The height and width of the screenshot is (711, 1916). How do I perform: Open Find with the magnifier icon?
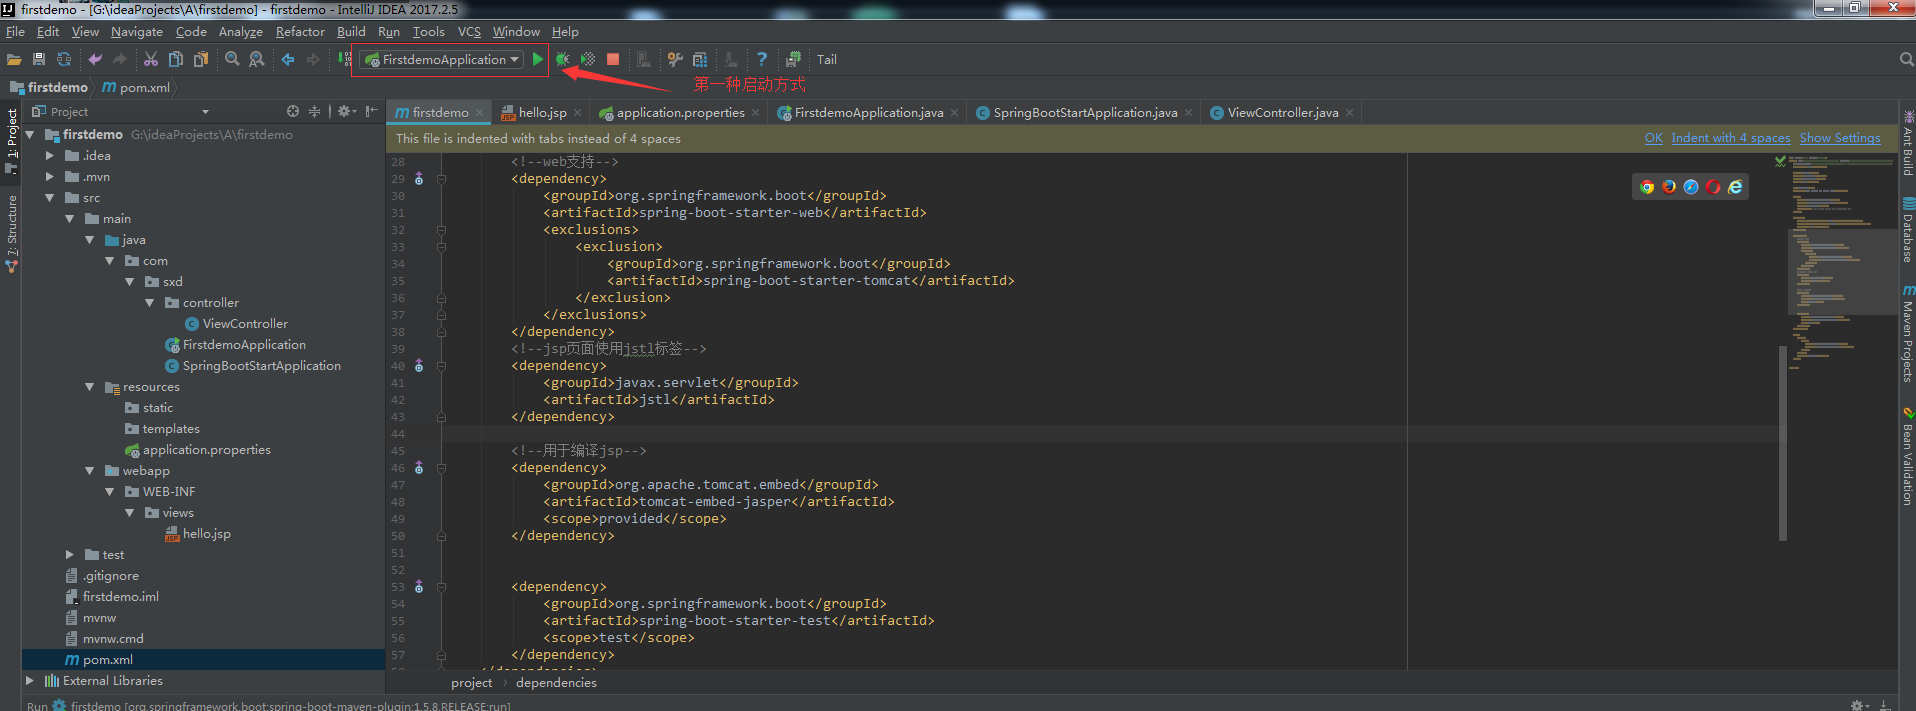232,60
